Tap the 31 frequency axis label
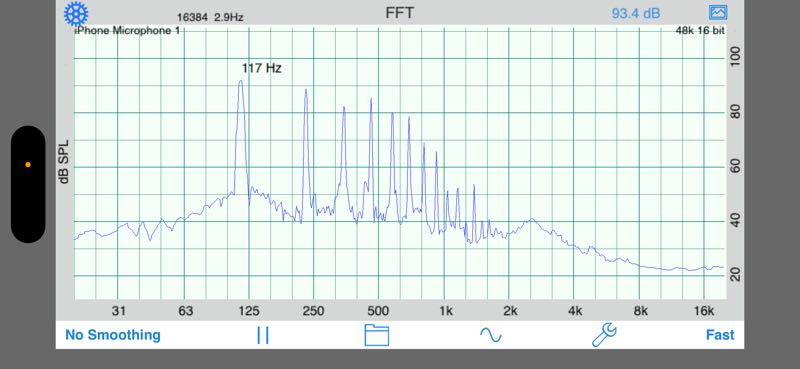Screen dimensions: 800x369 click(118, 311)
